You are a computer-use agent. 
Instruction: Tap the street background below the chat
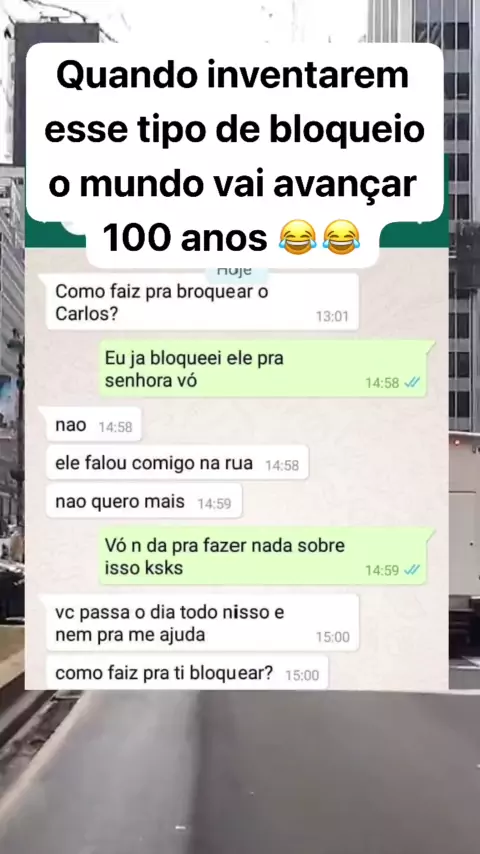click(240, 772)
